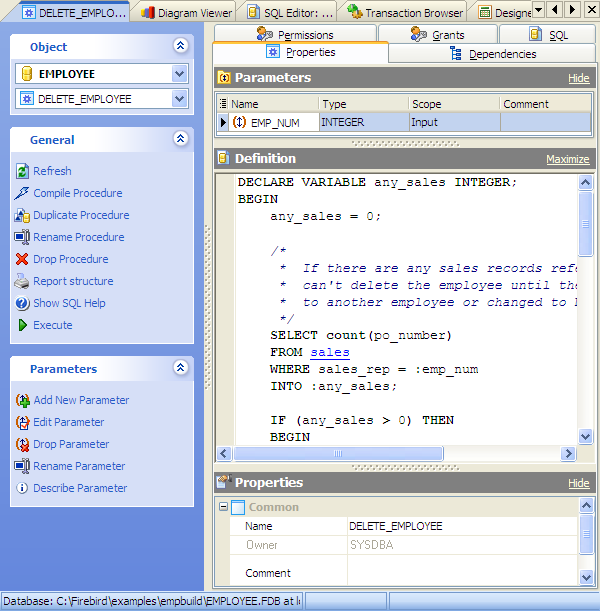
Task: Click the Show SQL Help question icon
Action: tap(22, 303)
